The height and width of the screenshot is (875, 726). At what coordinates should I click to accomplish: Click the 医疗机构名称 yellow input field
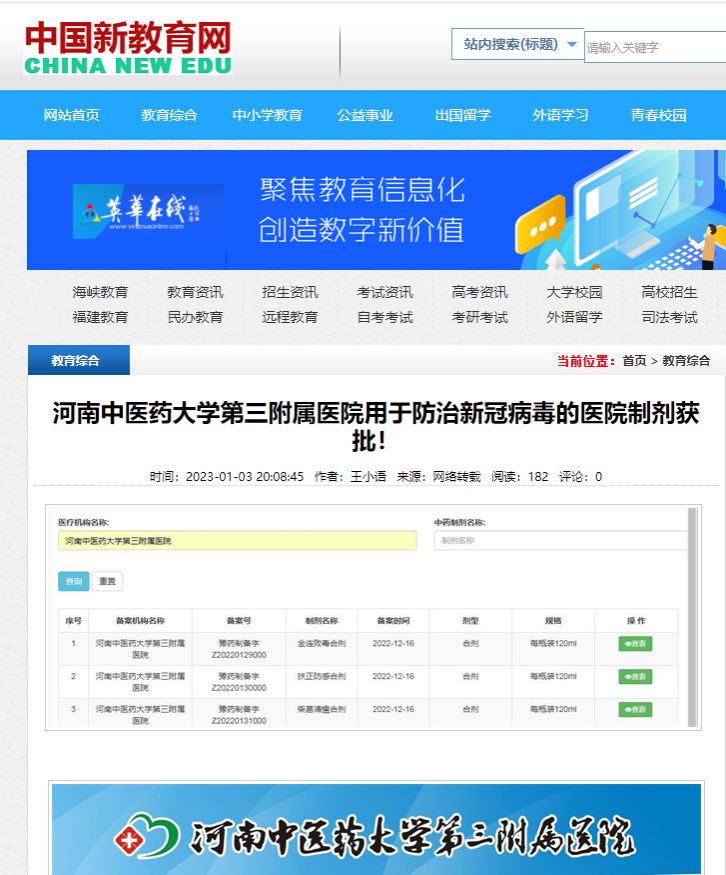click(x=237, y=540)
